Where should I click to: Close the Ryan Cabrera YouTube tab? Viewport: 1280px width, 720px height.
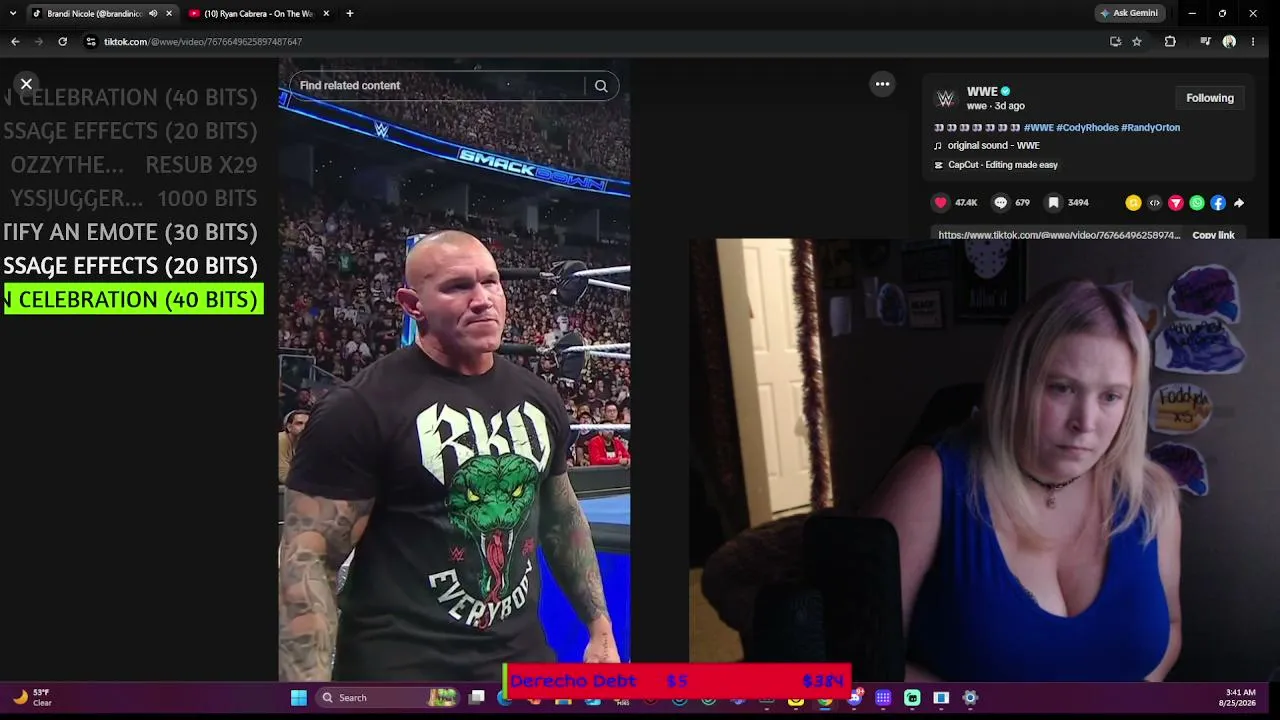[x=326, y=14]
